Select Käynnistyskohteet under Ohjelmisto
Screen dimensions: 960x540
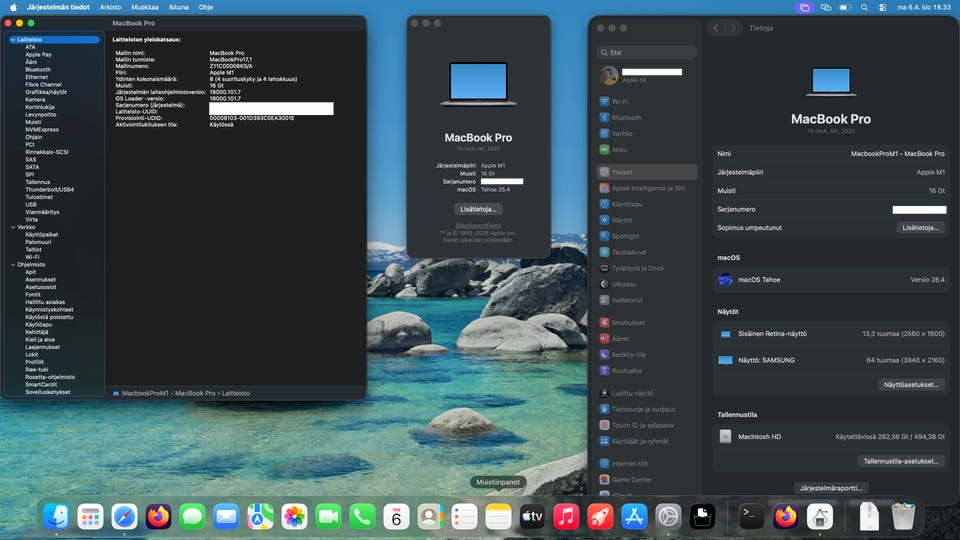(49, 309)
